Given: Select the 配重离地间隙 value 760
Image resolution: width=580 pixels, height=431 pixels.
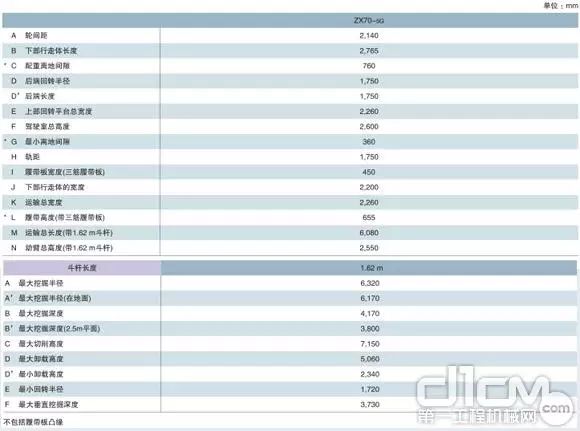Looking at the screenshot, I should 369,66.
